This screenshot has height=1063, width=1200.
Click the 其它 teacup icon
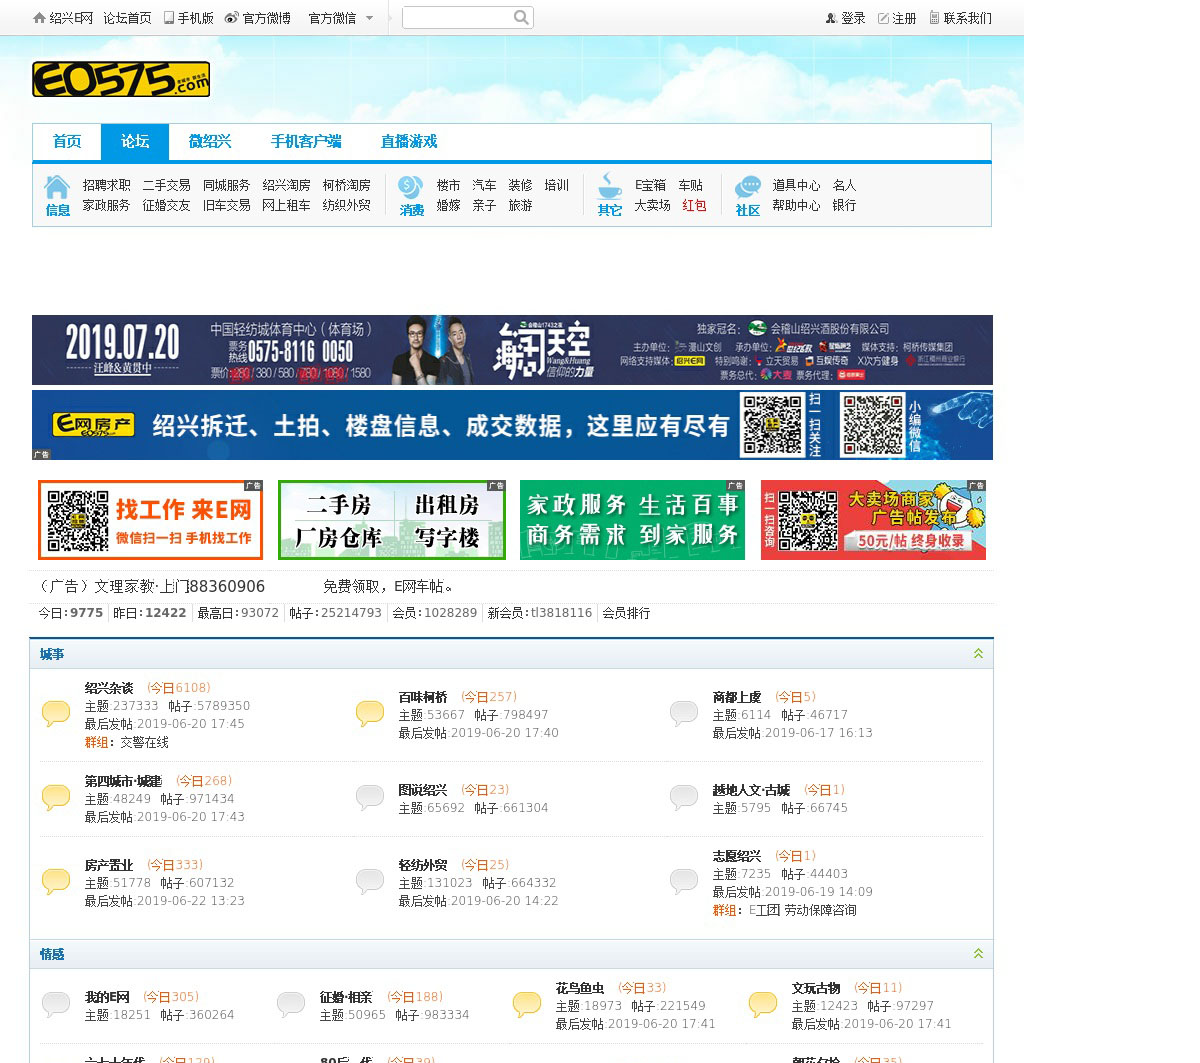point(609,186)
